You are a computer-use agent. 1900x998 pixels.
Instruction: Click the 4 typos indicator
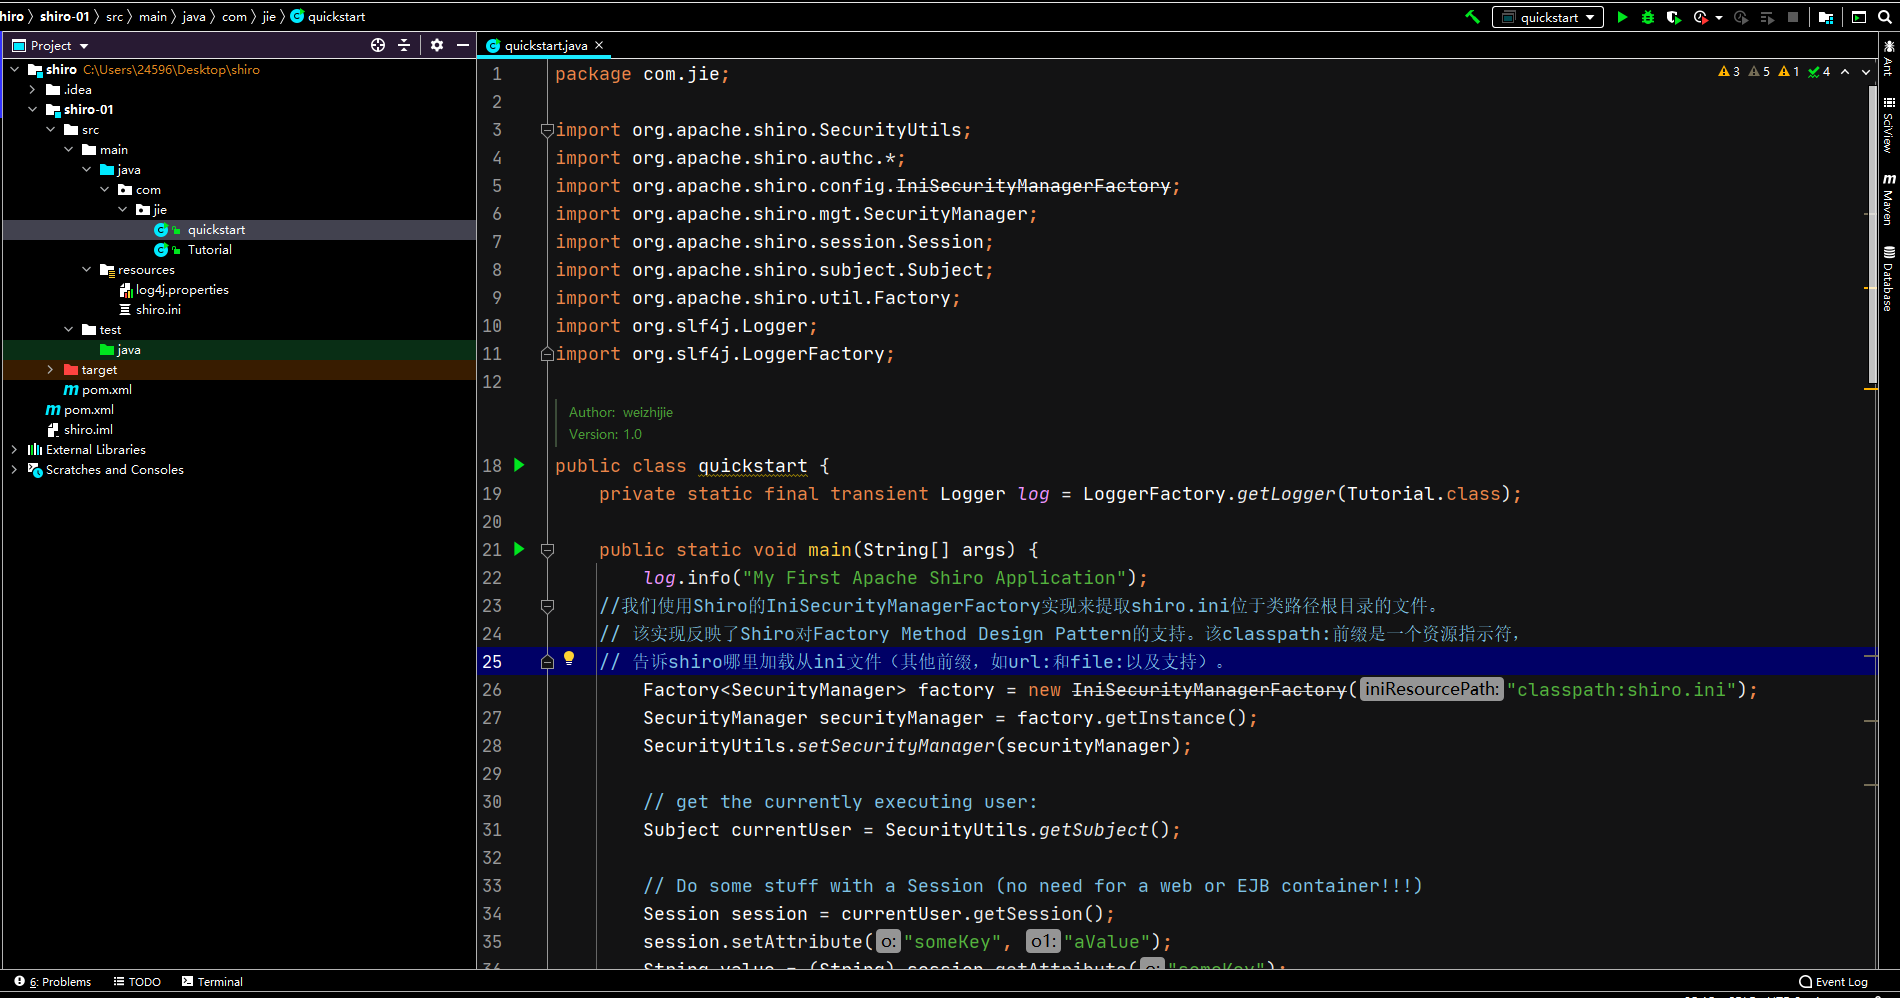point(1819,72)
